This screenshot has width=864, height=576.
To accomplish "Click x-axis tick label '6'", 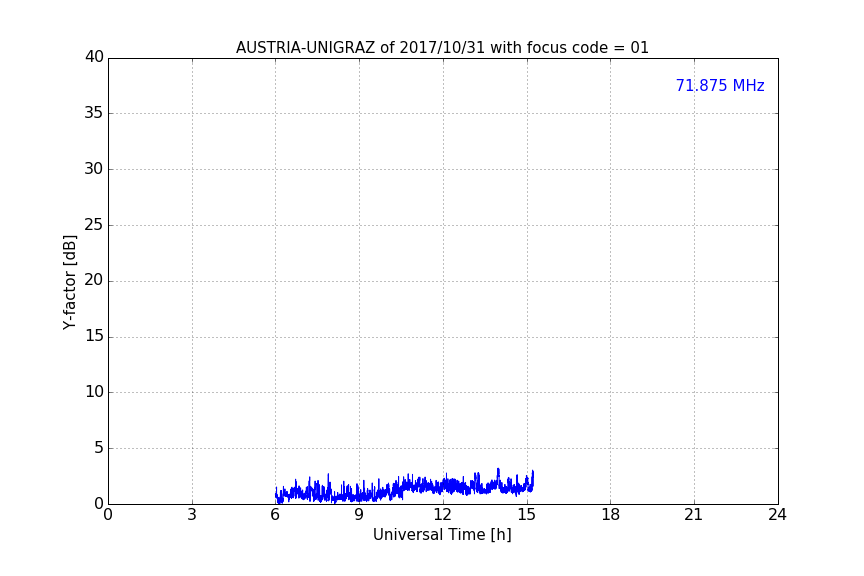I will point(275,515).
